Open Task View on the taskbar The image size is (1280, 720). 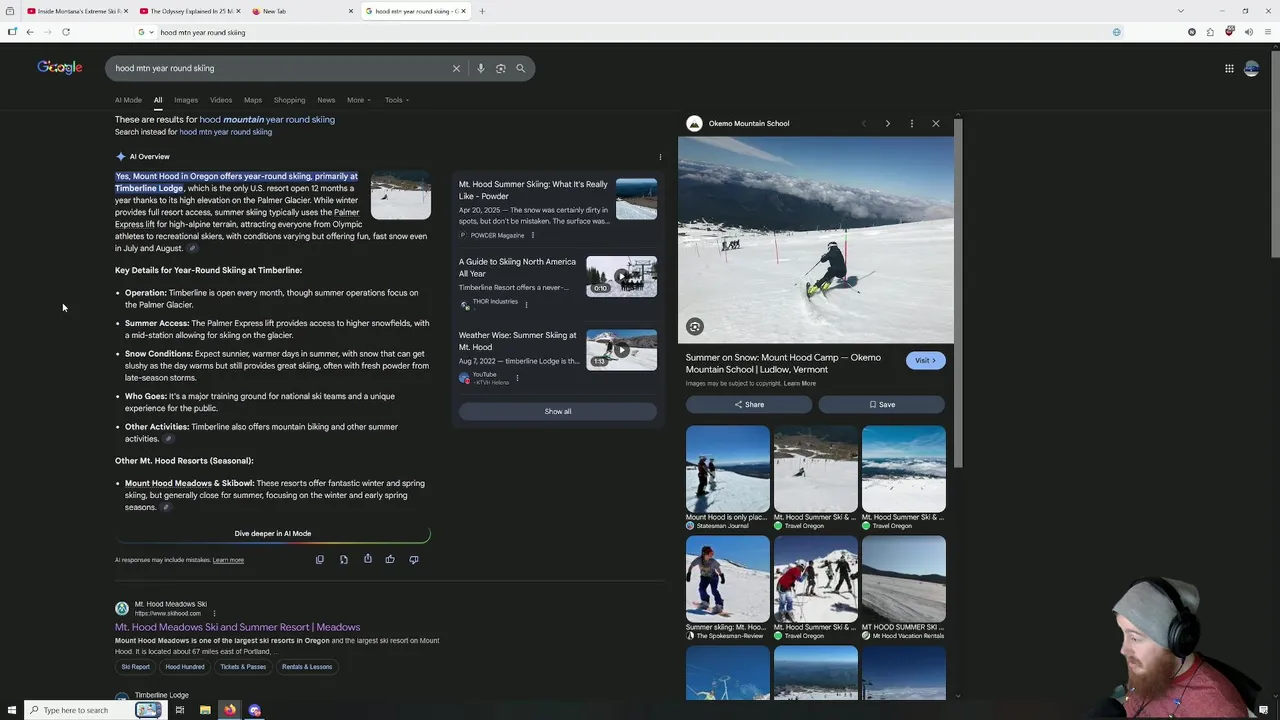point(179,710)
